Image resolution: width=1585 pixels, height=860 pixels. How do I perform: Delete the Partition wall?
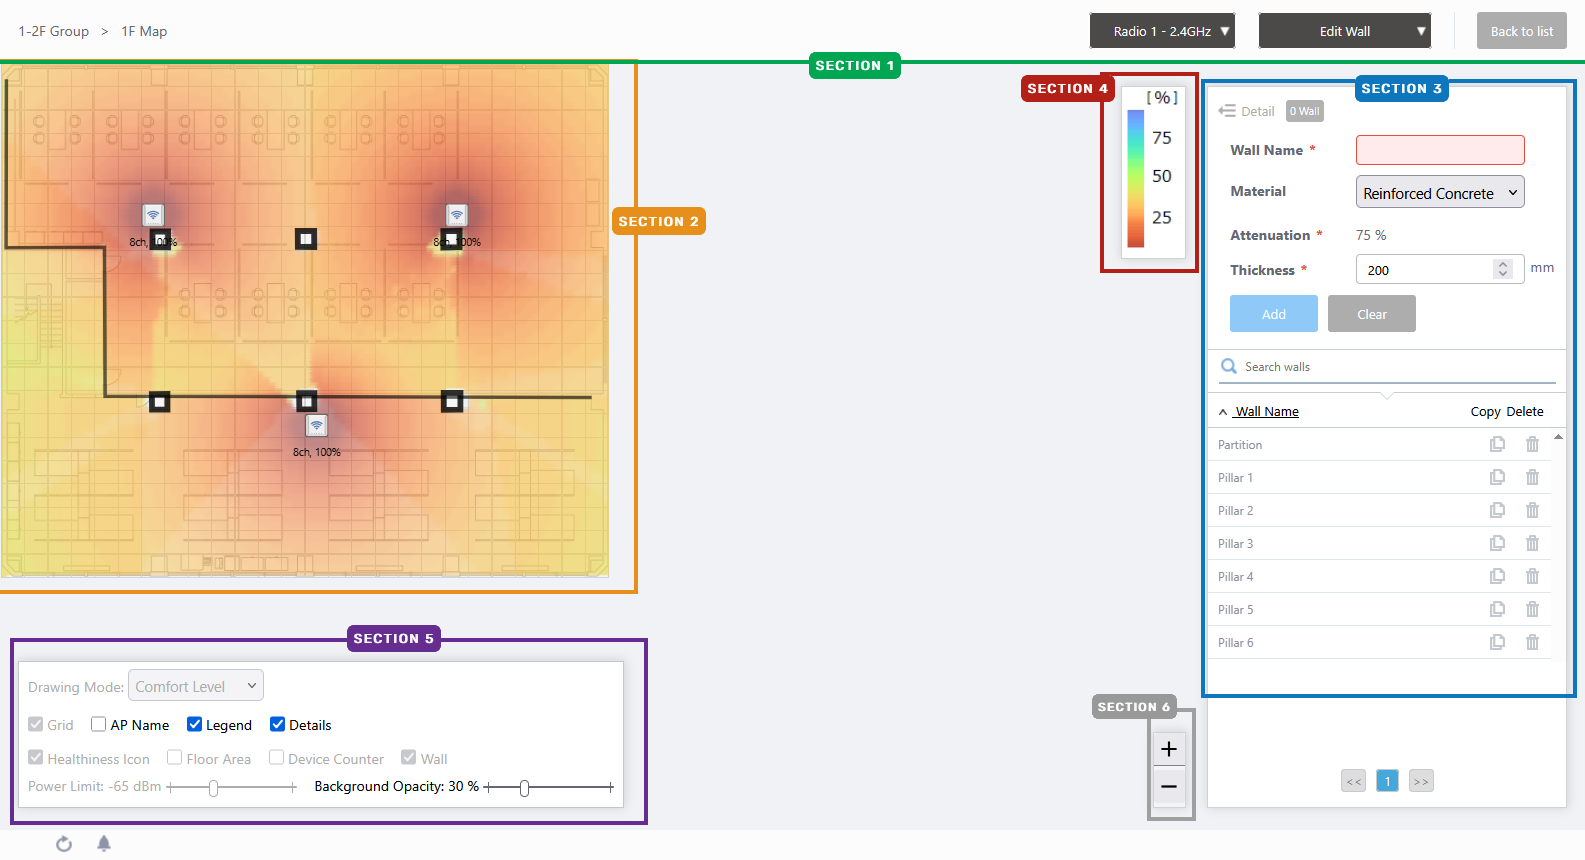[x=1532, y=444]
